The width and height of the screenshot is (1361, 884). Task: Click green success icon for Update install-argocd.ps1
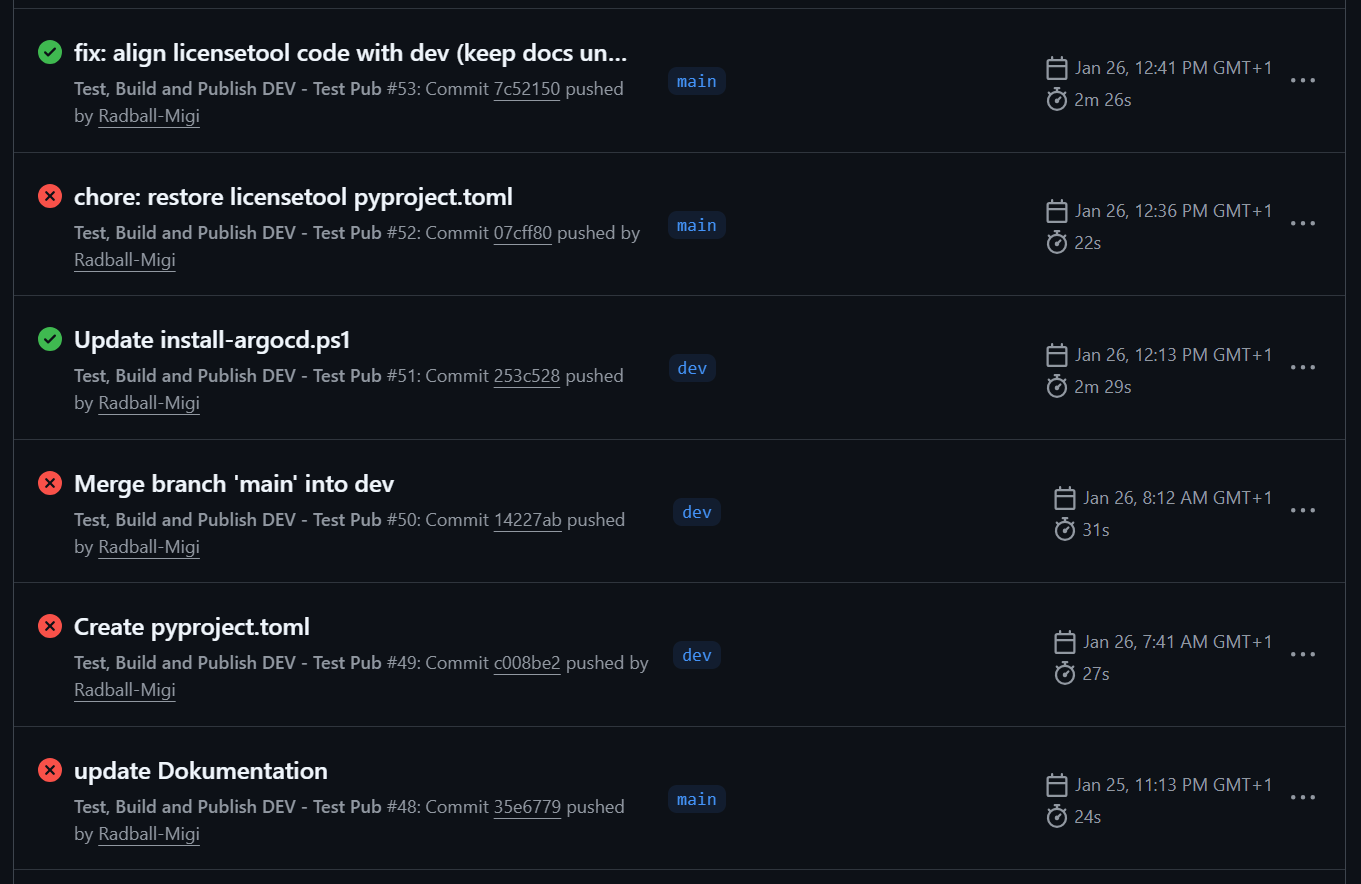(49, 340)
